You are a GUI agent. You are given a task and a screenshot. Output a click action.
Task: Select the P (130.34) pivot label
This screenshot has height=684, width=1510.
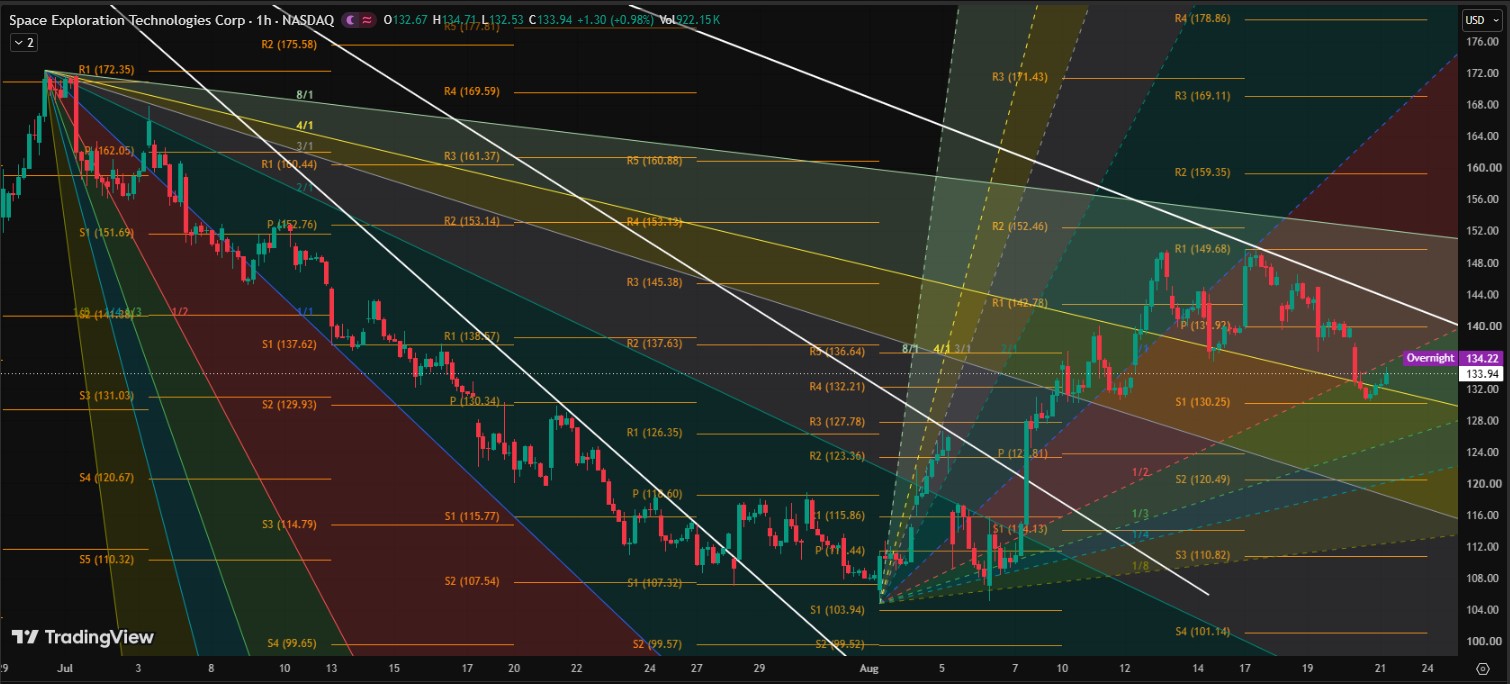point(475,401)
